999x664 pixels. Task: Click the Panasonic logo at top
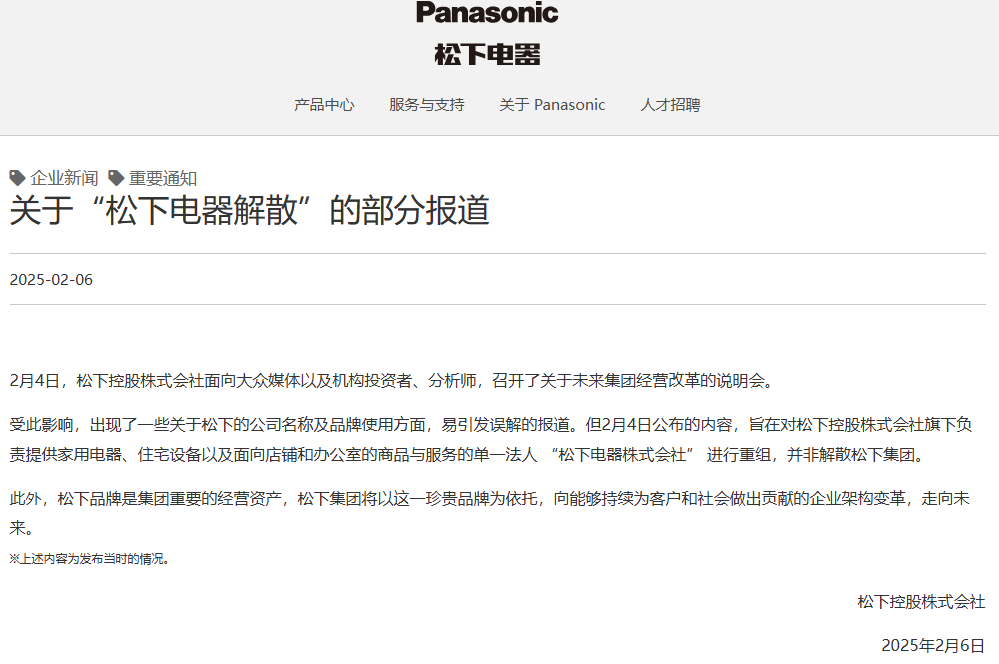pos(487,13)
